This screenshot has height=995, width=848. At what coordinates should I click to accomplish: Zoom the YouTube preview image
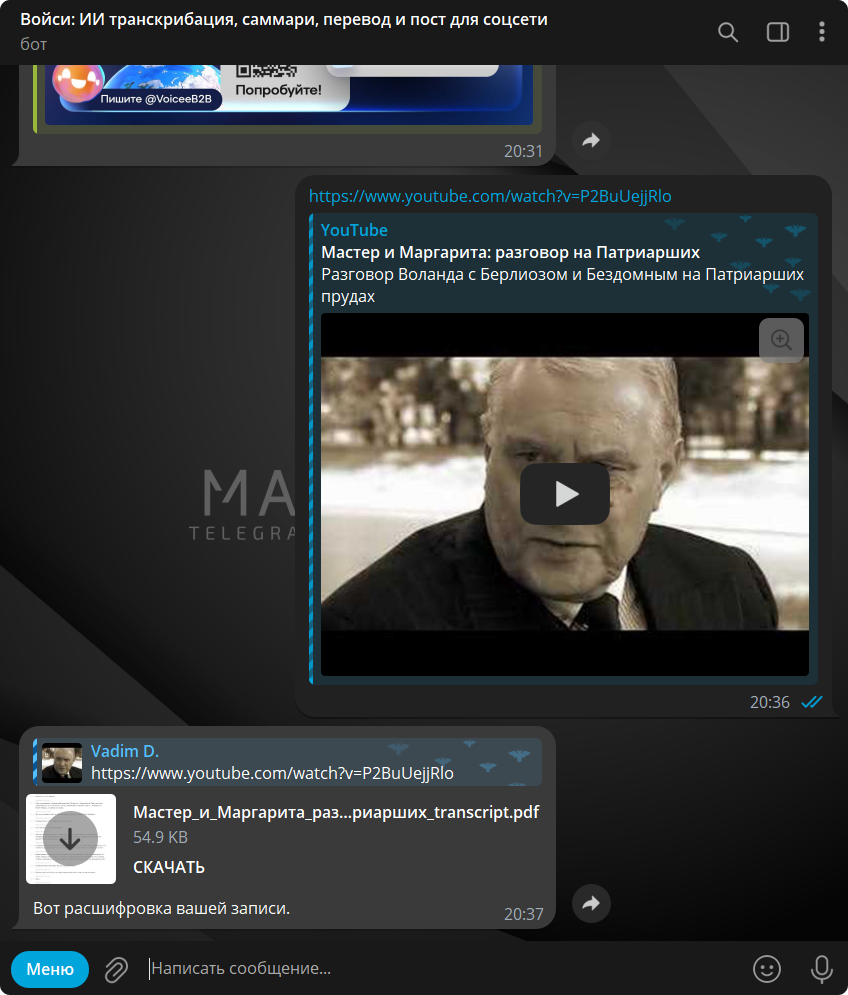point(781,341)
